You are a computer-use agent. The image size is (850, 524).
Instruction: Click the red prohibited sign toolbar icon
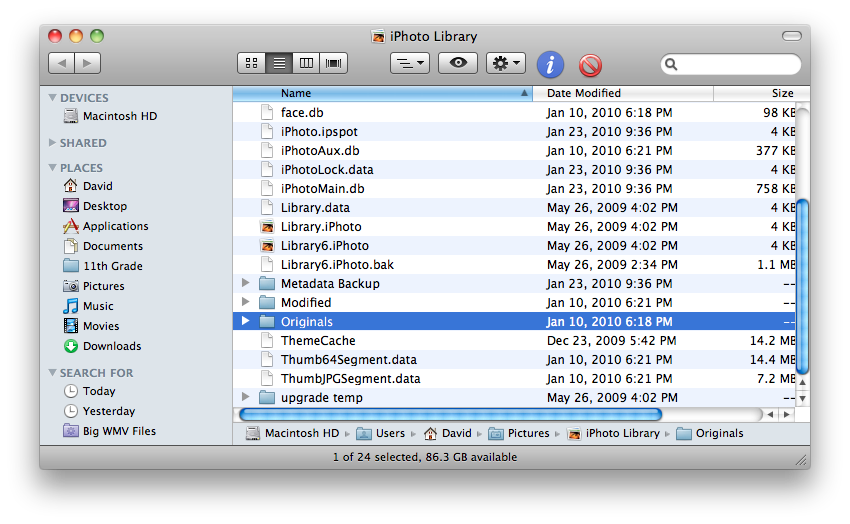[x=590, y=66]
